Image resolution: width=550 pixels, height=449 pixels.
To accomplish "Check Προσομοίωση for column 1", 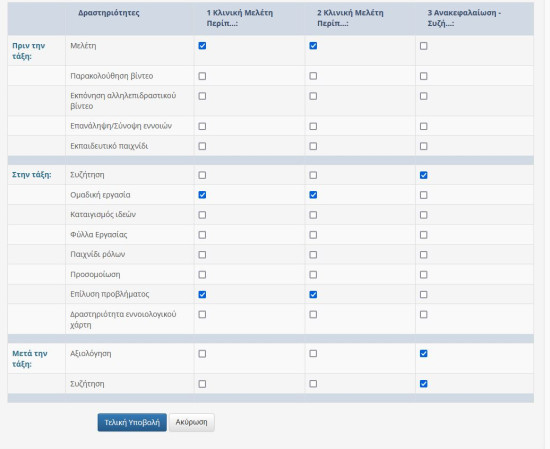I will click(202, 274).
